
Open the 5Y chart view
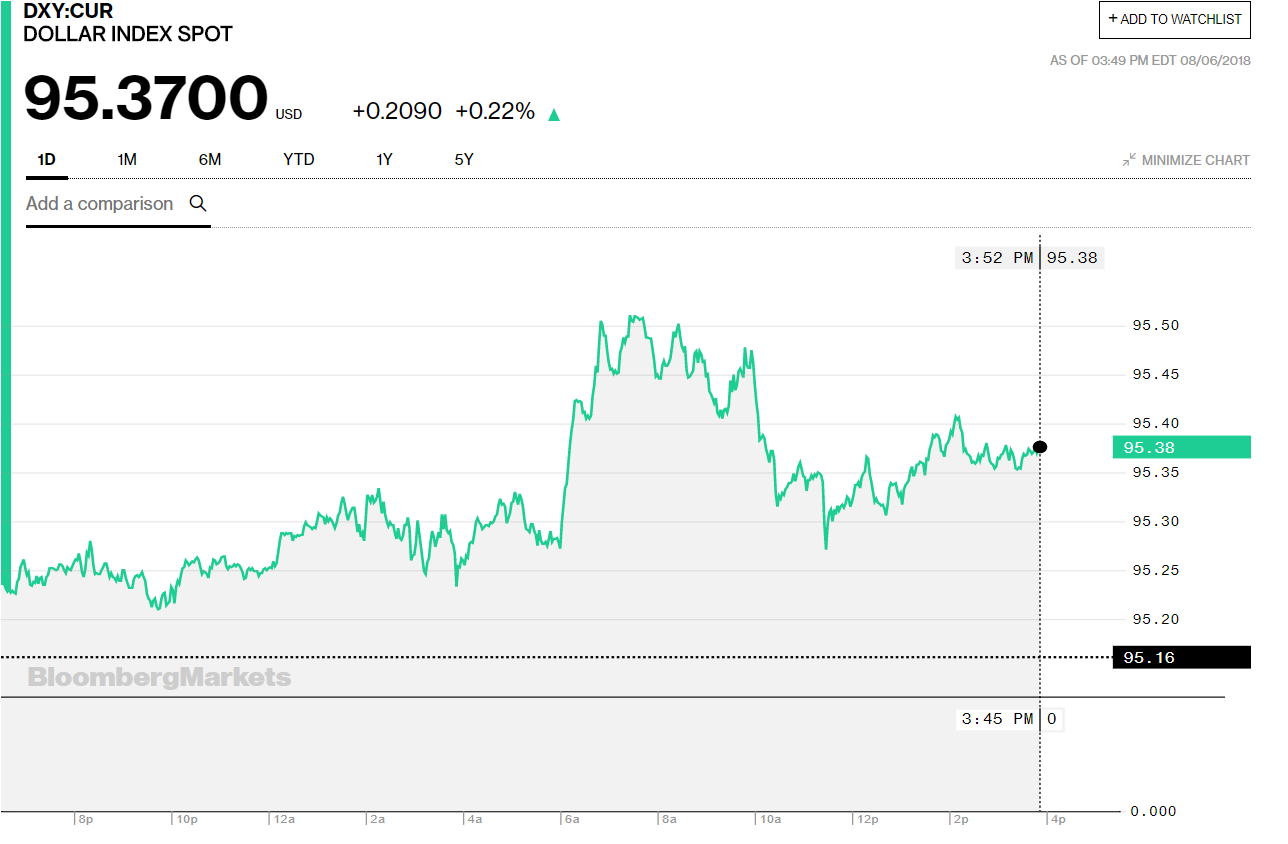pyautogui.click(x=463, y=159)
